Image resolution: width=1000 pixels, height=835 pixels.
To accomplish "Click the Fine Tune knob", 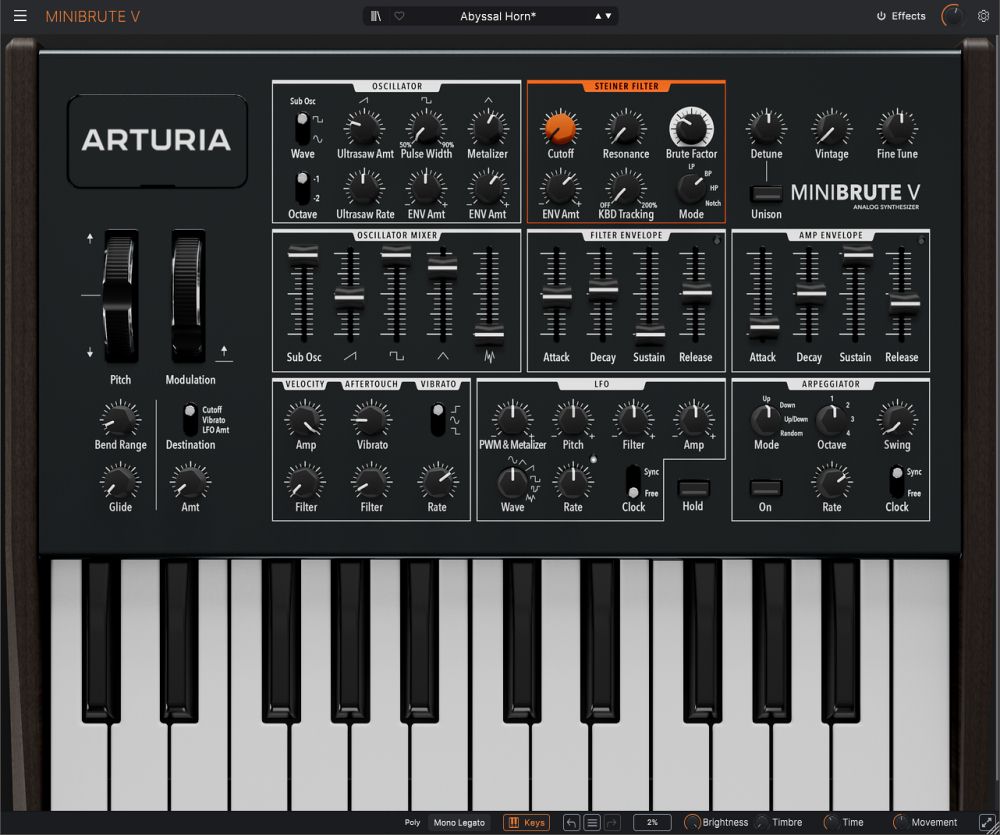I will (x=897, y=127).
